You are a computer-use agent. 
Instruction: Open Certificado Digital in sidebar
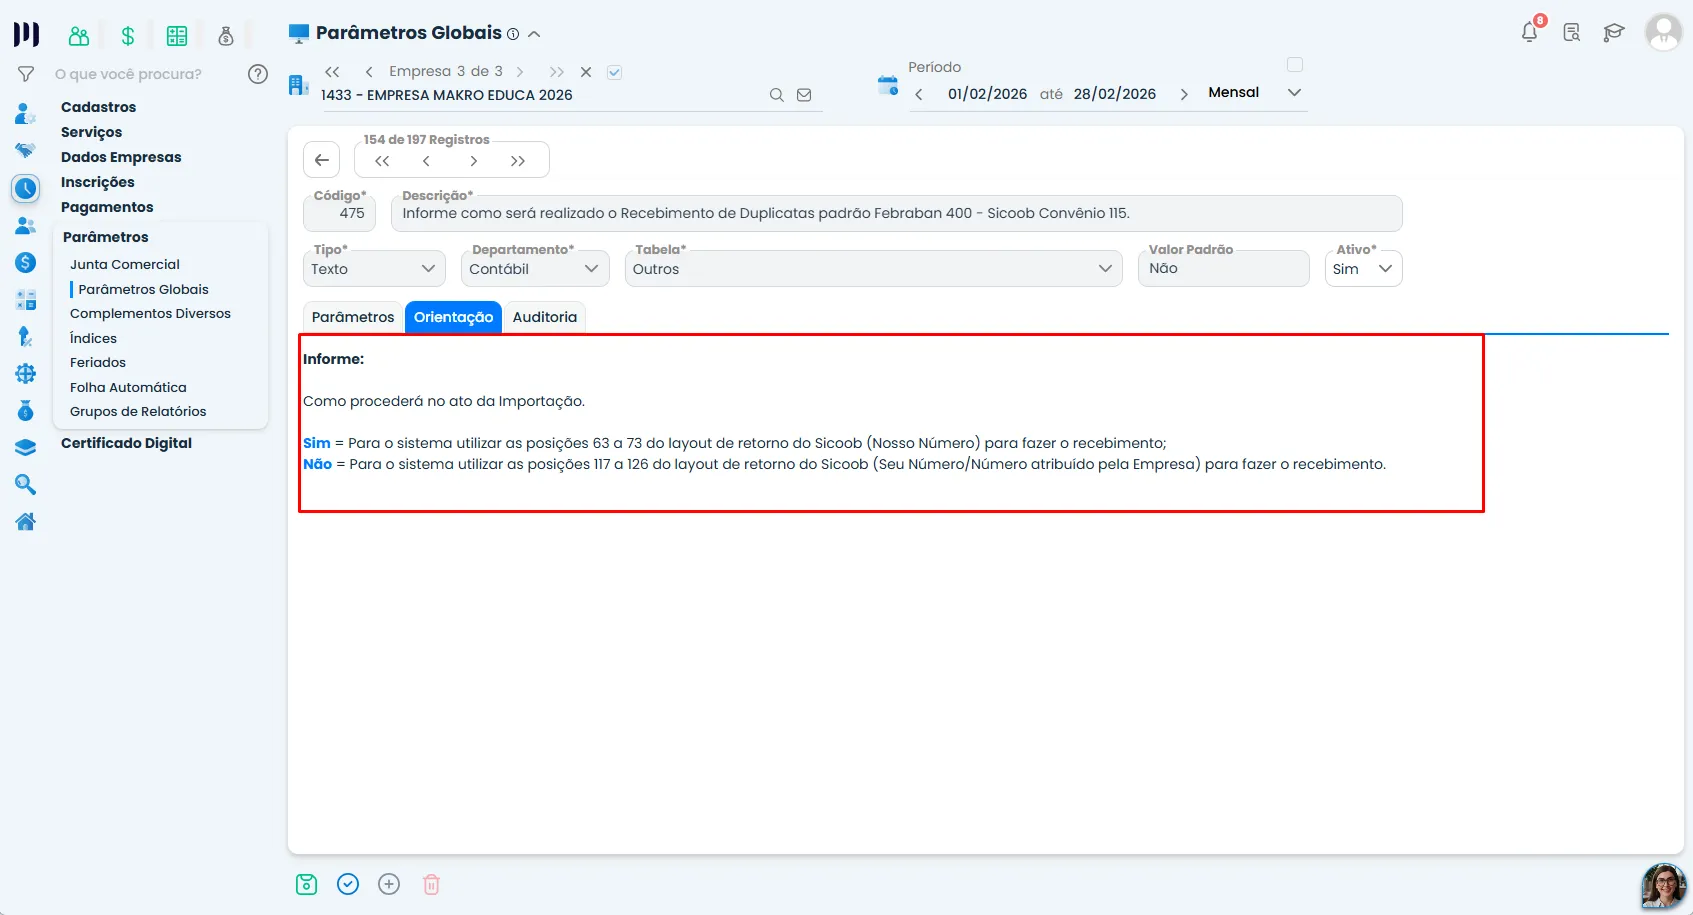coord(126,443)
